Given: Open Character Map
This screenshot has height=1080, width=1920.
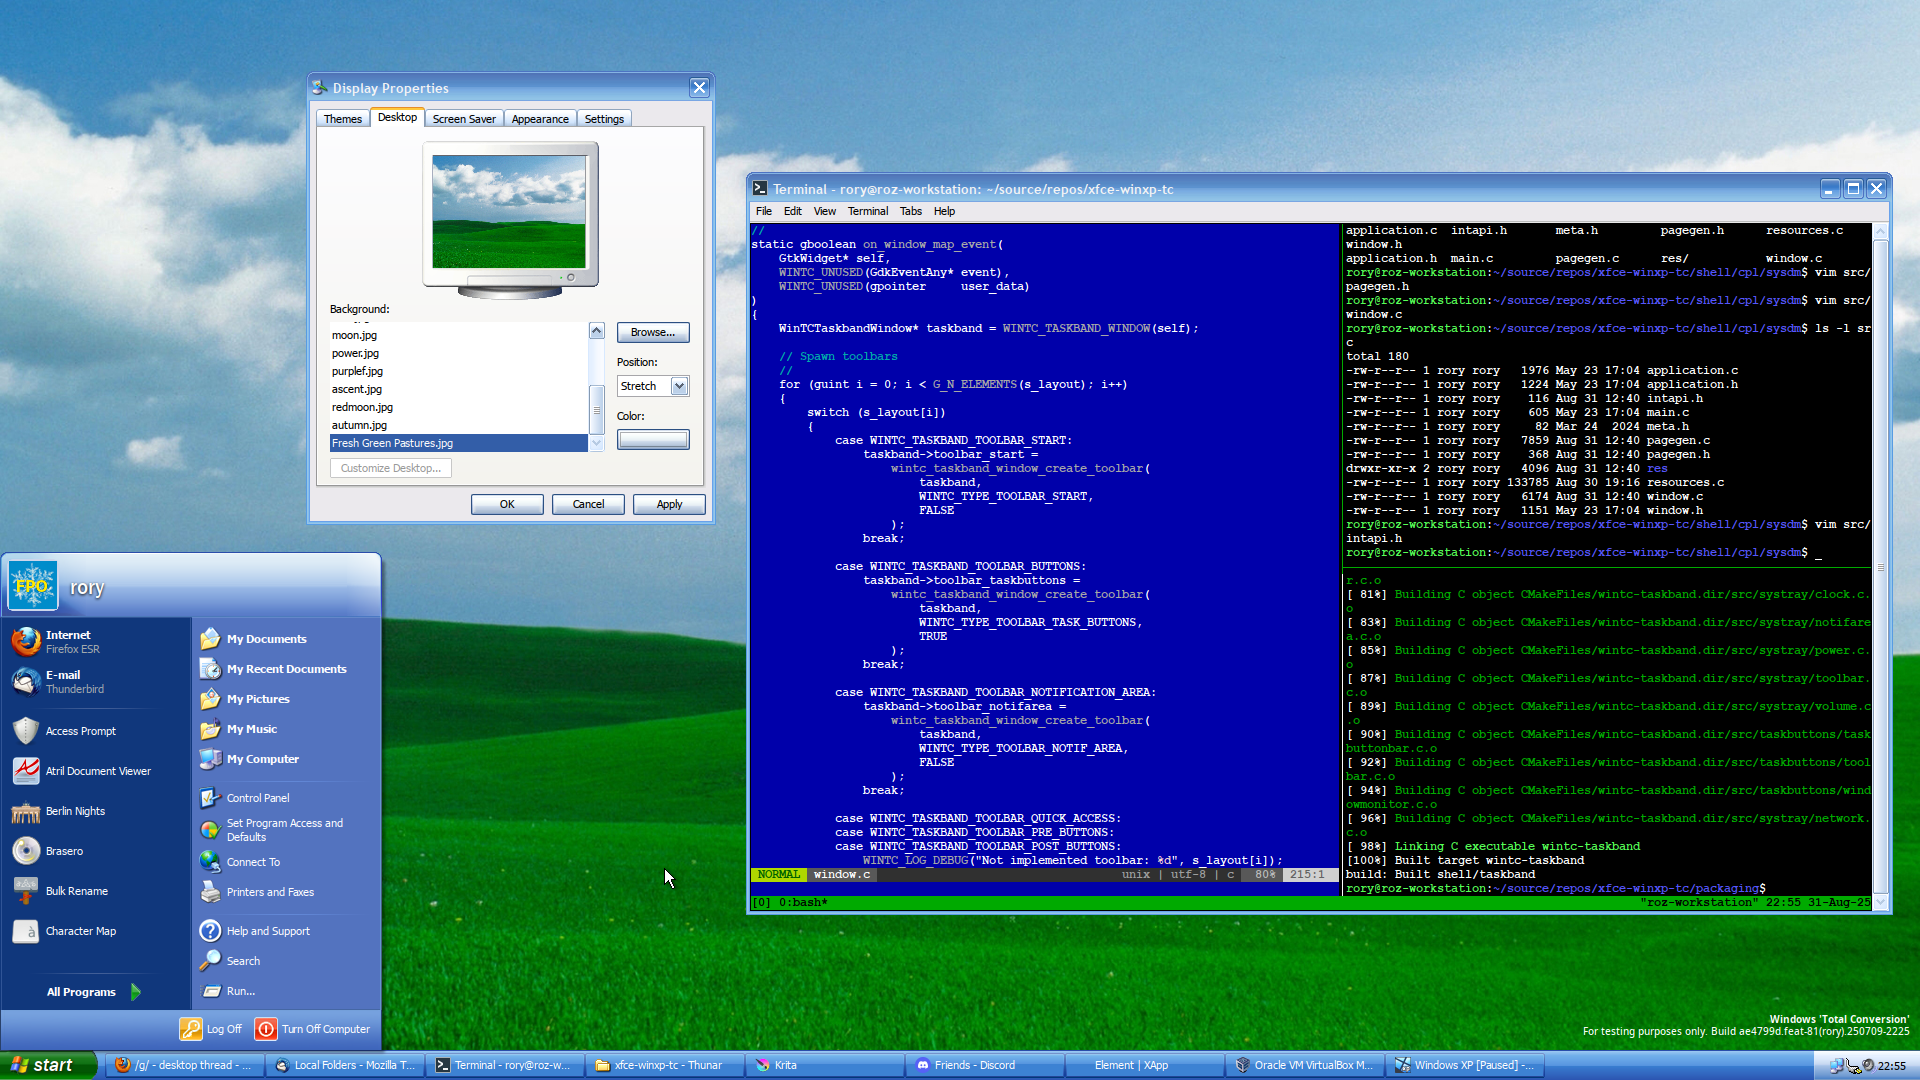Looking at the screenshot, I should [x=96, y=931].
